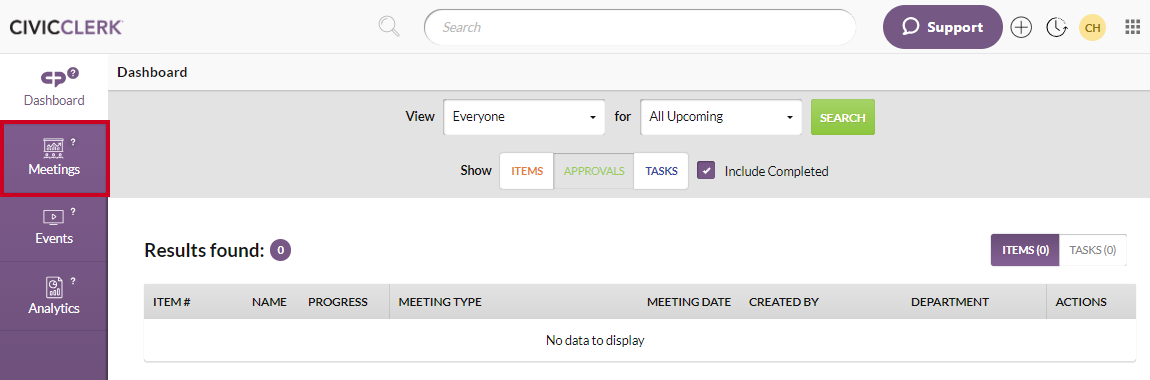Sort by NAME column header
The image size is (1150, 380).
coord(269,302)
